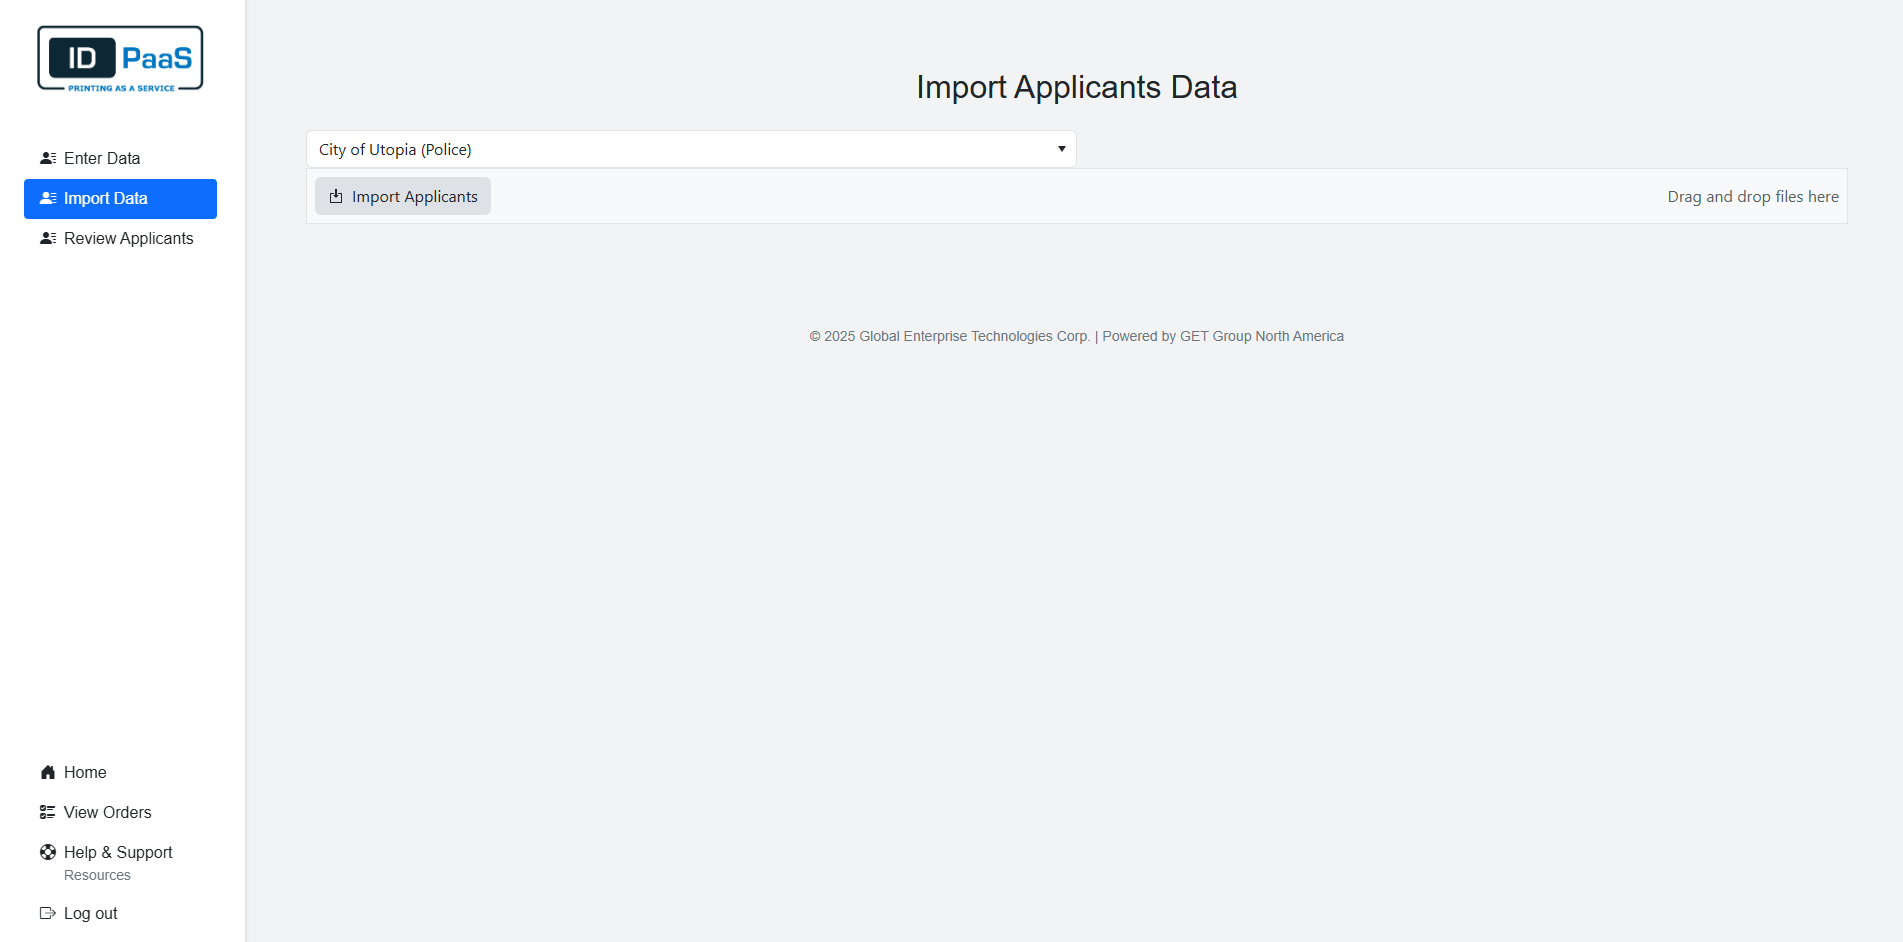Click the drag and drop files area

tap(1752, 196)
